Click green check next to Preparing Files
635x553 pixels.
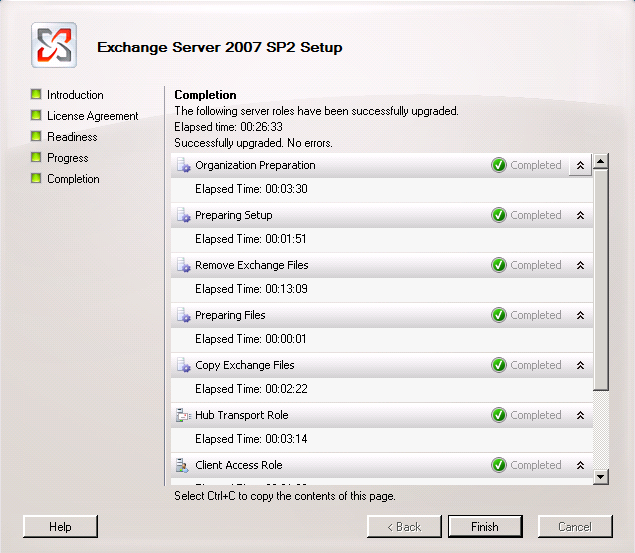pos(499,315)
